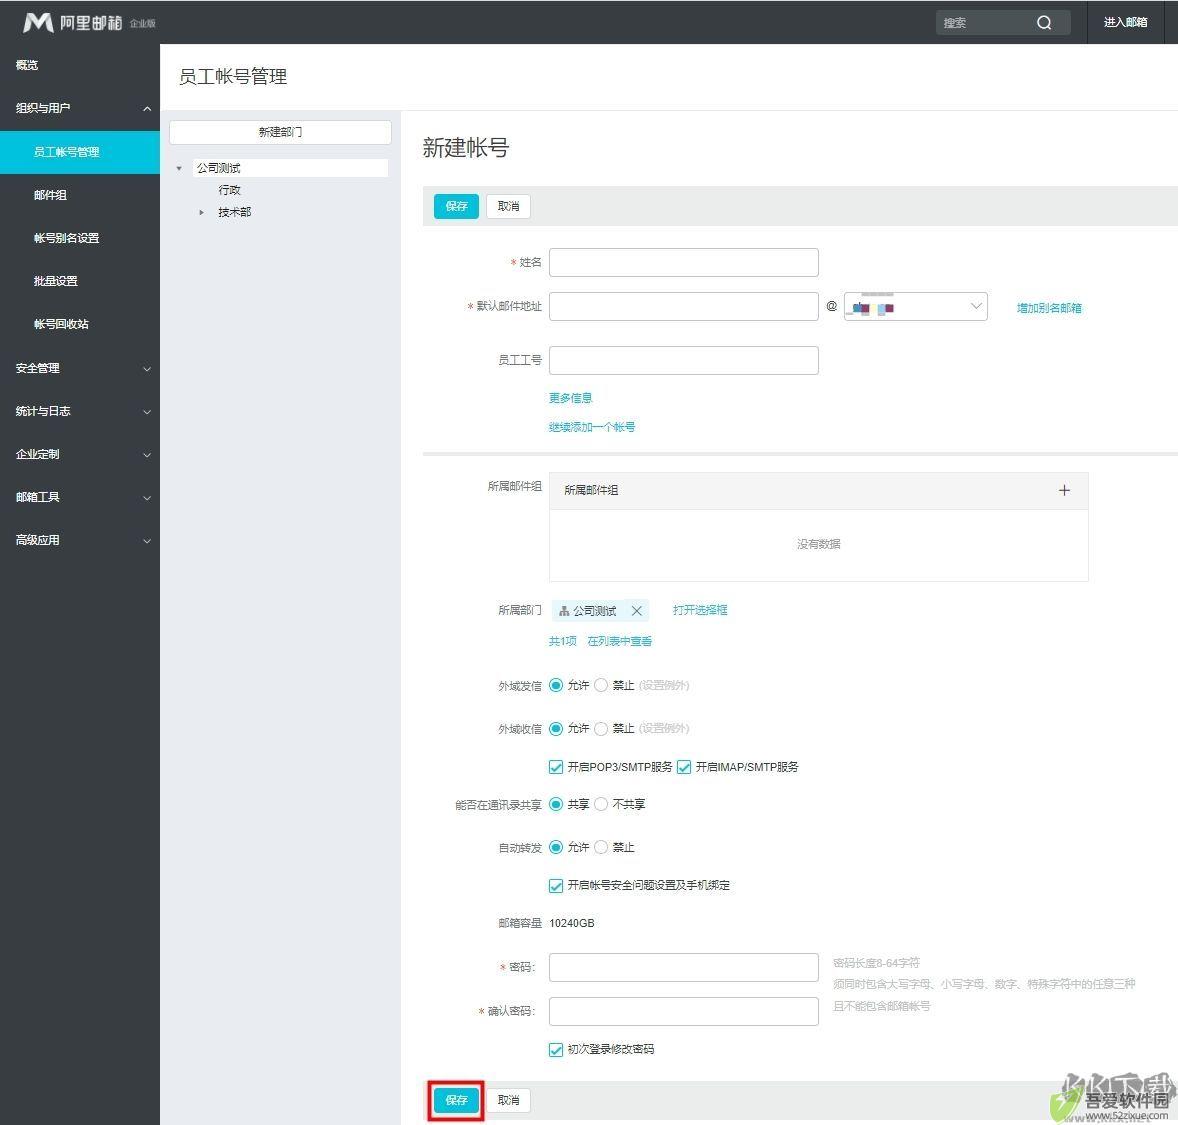Expand 安全管理 sidebar section
Image resolution: width=1178 pixels, height=1125 pixels.
147,368
